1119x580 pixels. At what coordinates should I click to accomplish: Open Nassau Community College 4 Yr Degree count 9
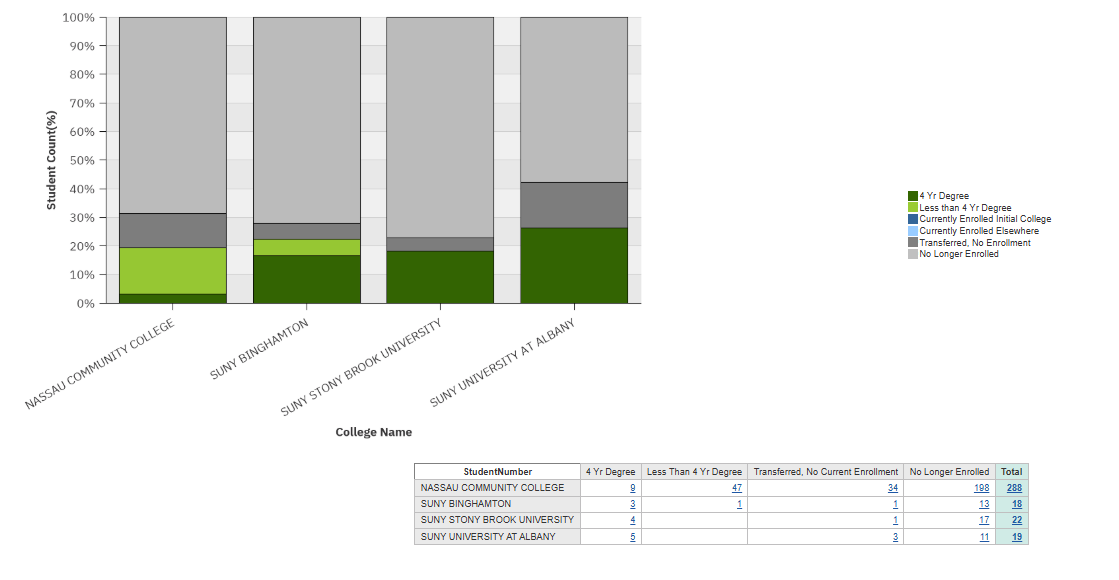(632, 488)
